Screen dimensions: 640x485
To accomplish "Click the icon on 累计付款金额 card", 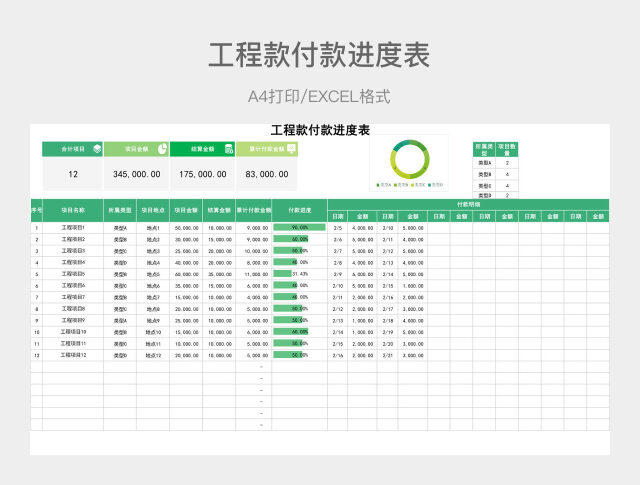I will (x=291, y=149).
